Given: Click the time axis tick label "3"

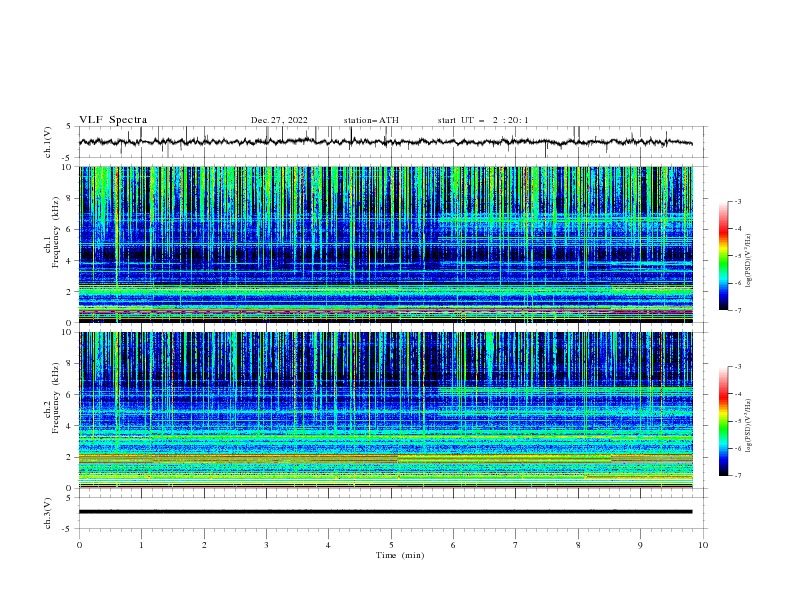Looking at the screenshot, I should [266, 545].
